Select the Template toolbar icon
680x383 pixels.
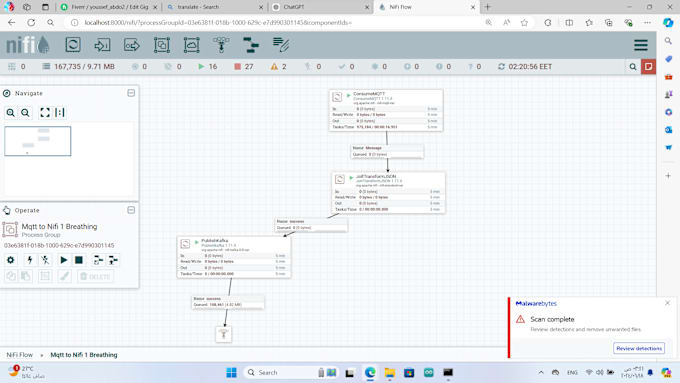coord(251,45)
